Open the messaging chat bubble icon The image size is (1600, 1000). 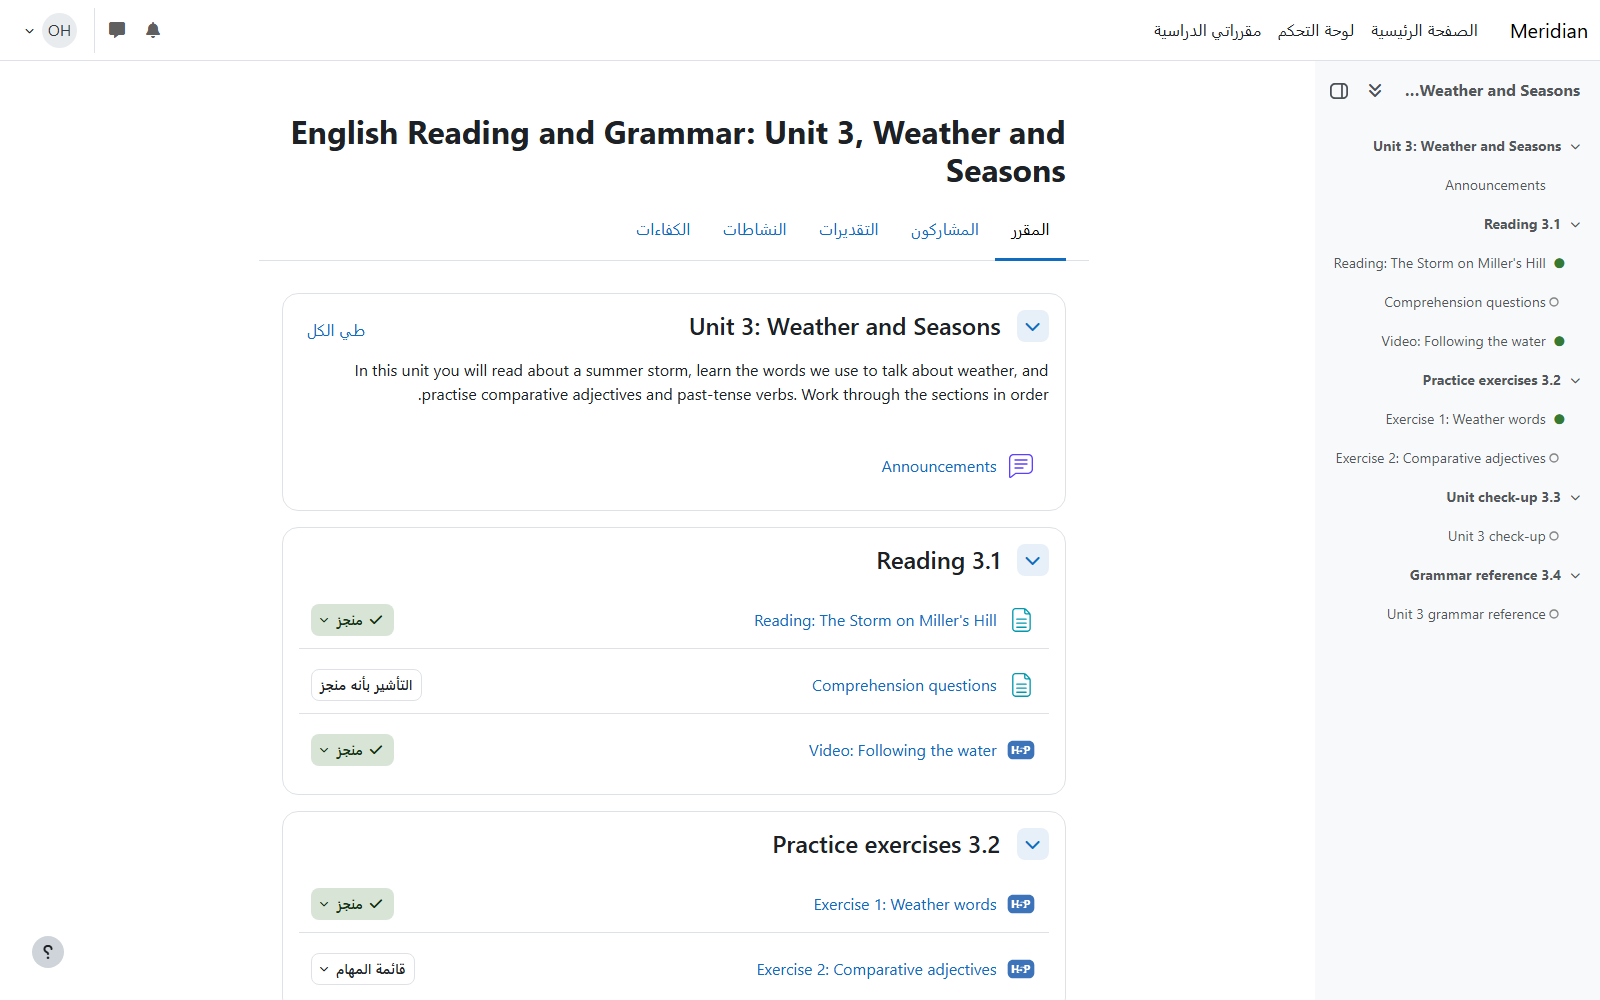pos(117,30)
